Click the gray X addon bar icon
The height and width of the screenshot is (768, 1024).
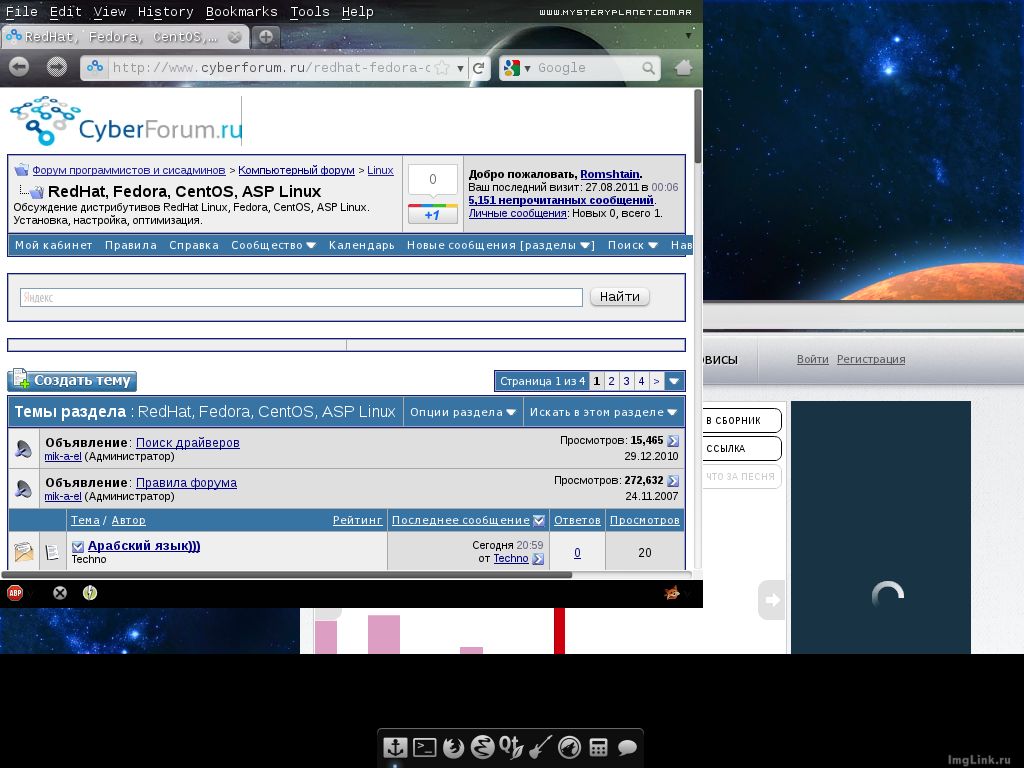point(60,593)
